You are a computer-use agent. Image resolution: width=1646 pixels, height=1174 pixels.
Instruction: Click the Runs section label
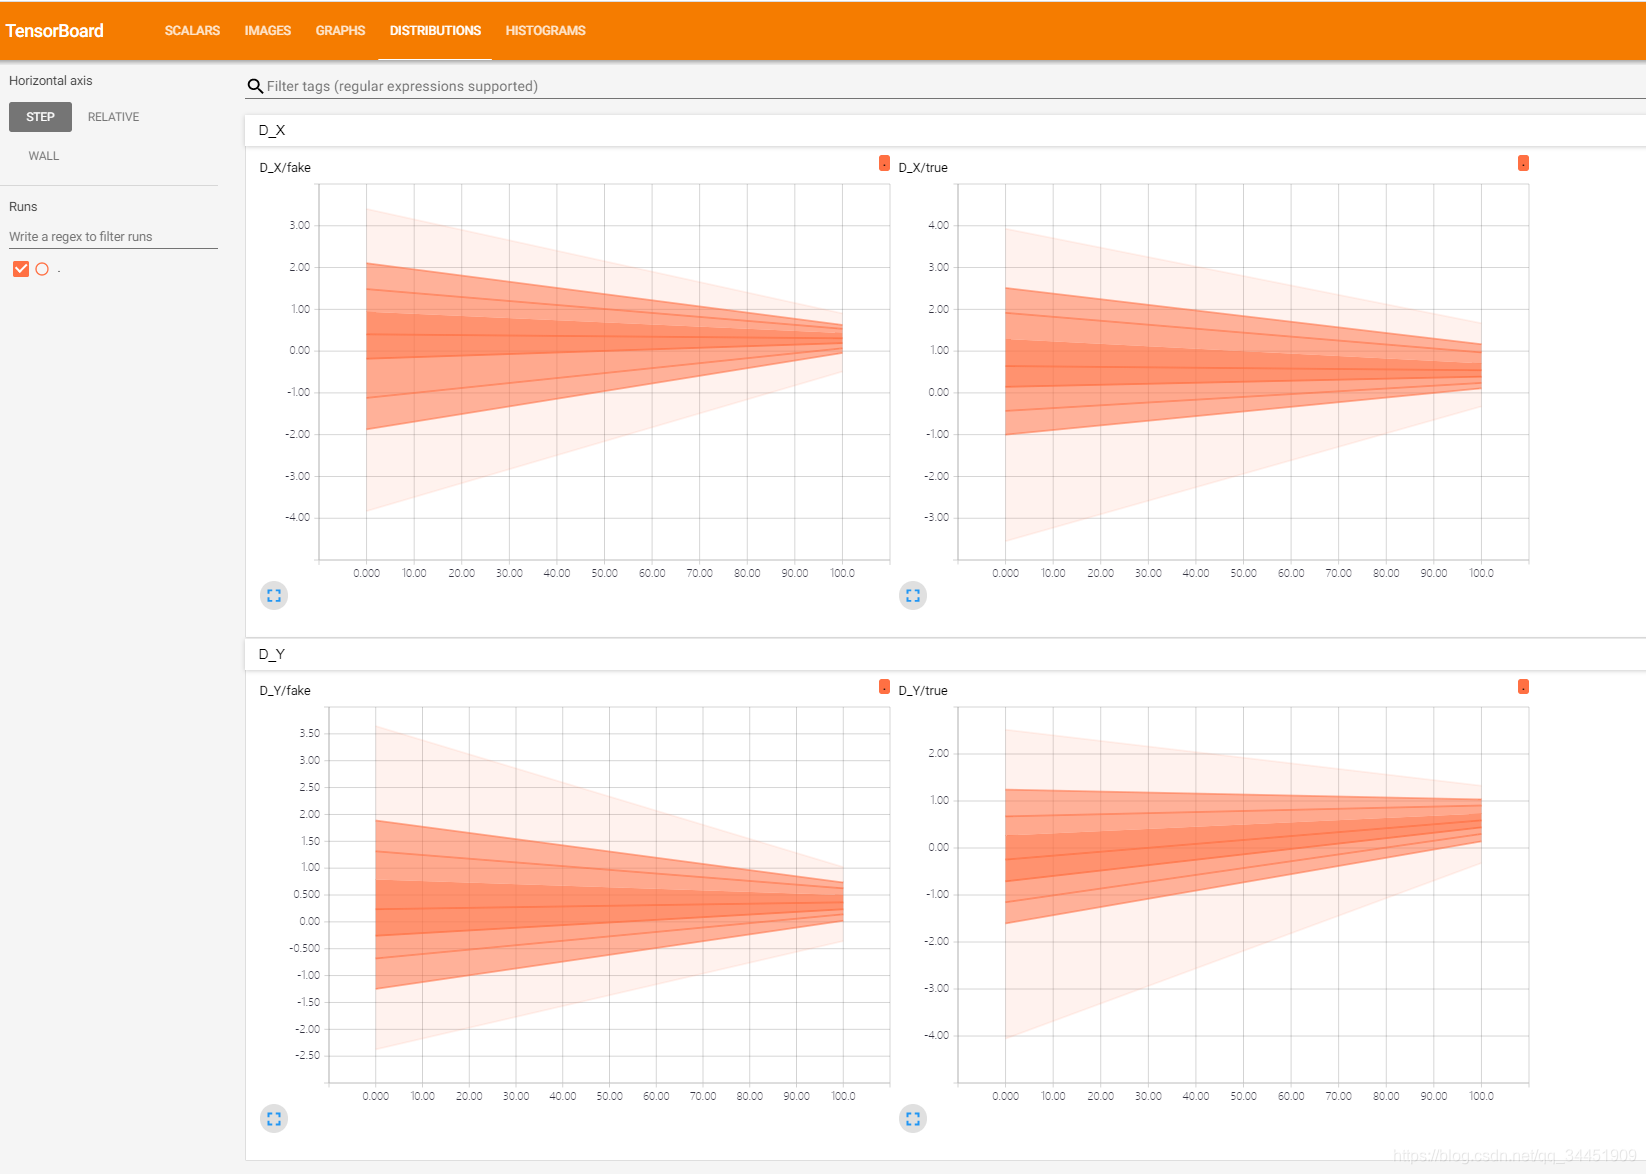point(23,207)
